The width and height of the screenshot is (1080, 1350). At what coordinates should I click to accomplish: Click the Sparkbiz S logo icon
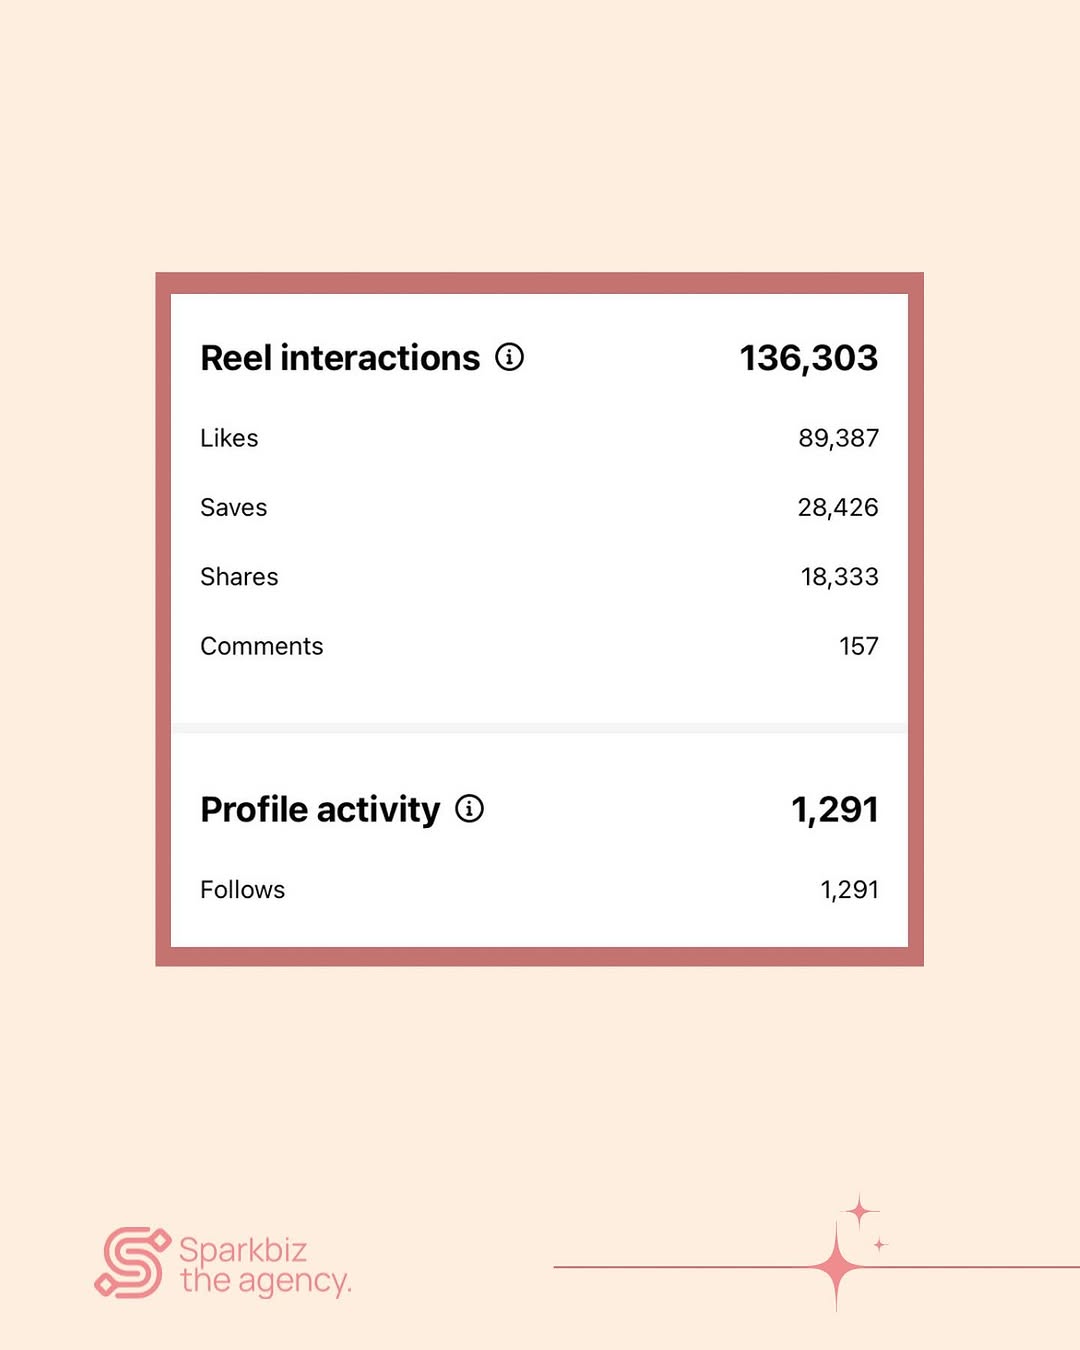[132, 1263]
